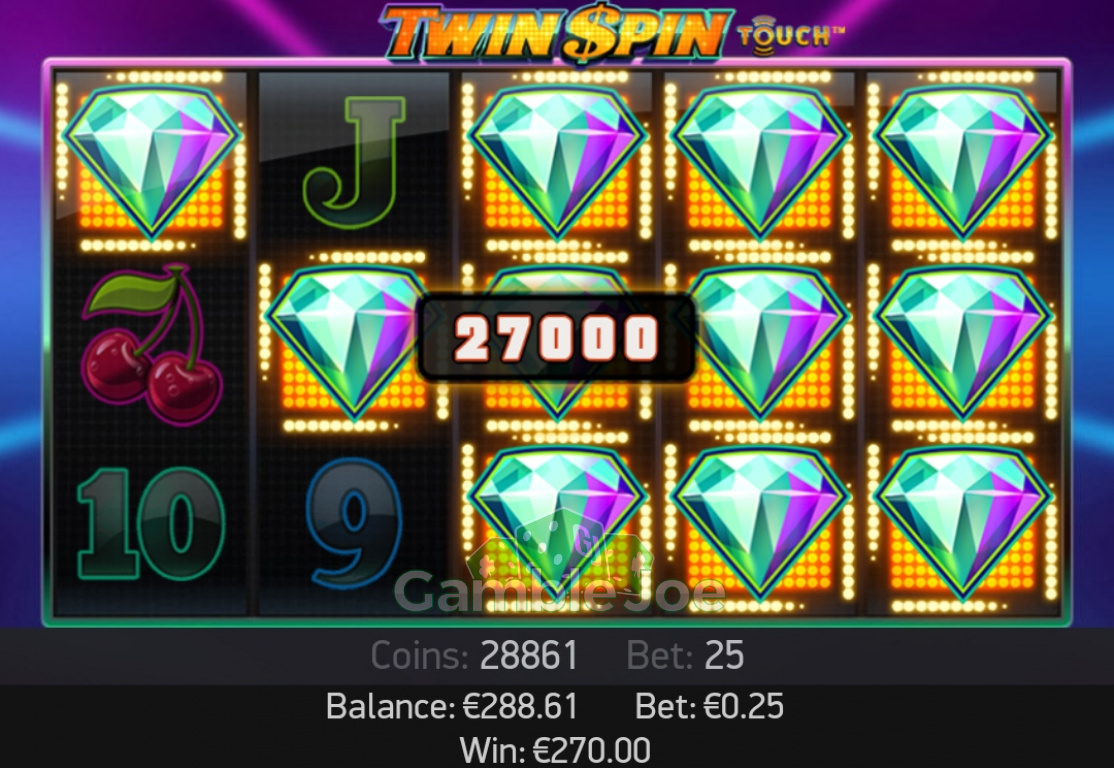Tap the cherries symbol on the first reel
Viewport: 1114px width, 768px height.
[x=152, y=345]
